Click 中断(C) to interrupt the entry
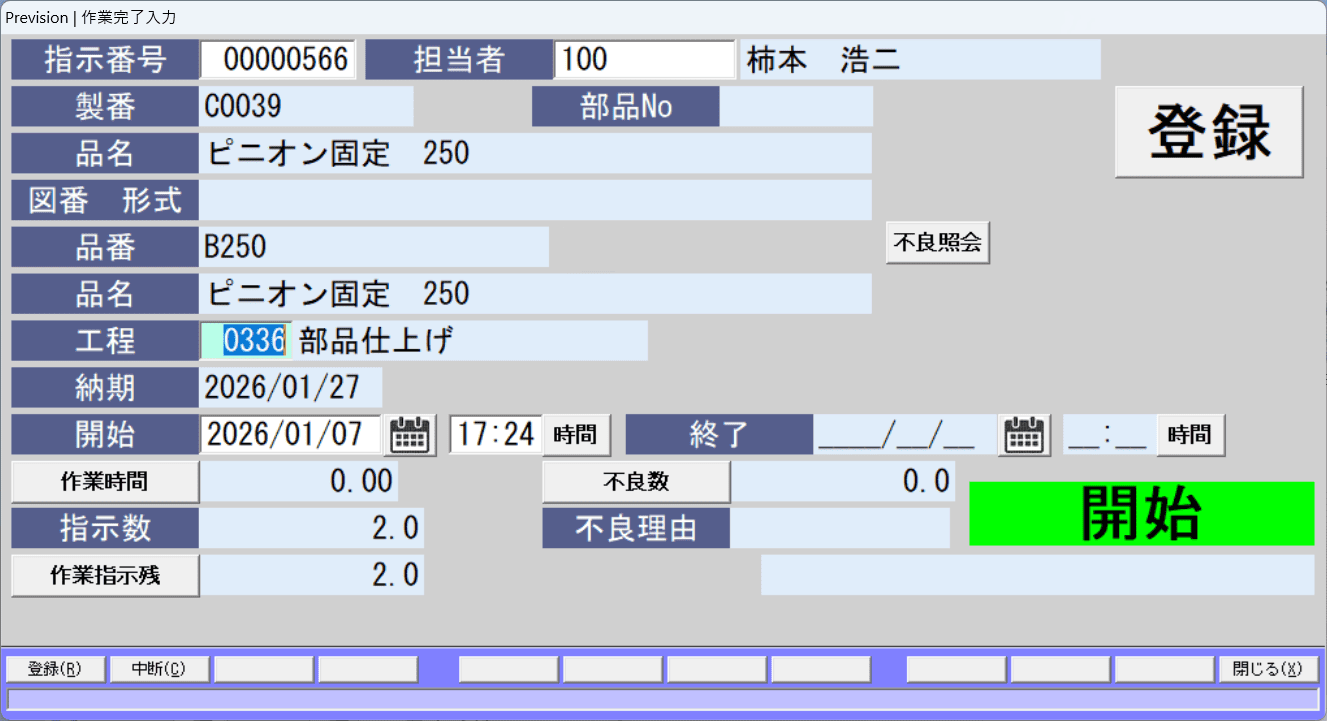 (x=160, y=668)
